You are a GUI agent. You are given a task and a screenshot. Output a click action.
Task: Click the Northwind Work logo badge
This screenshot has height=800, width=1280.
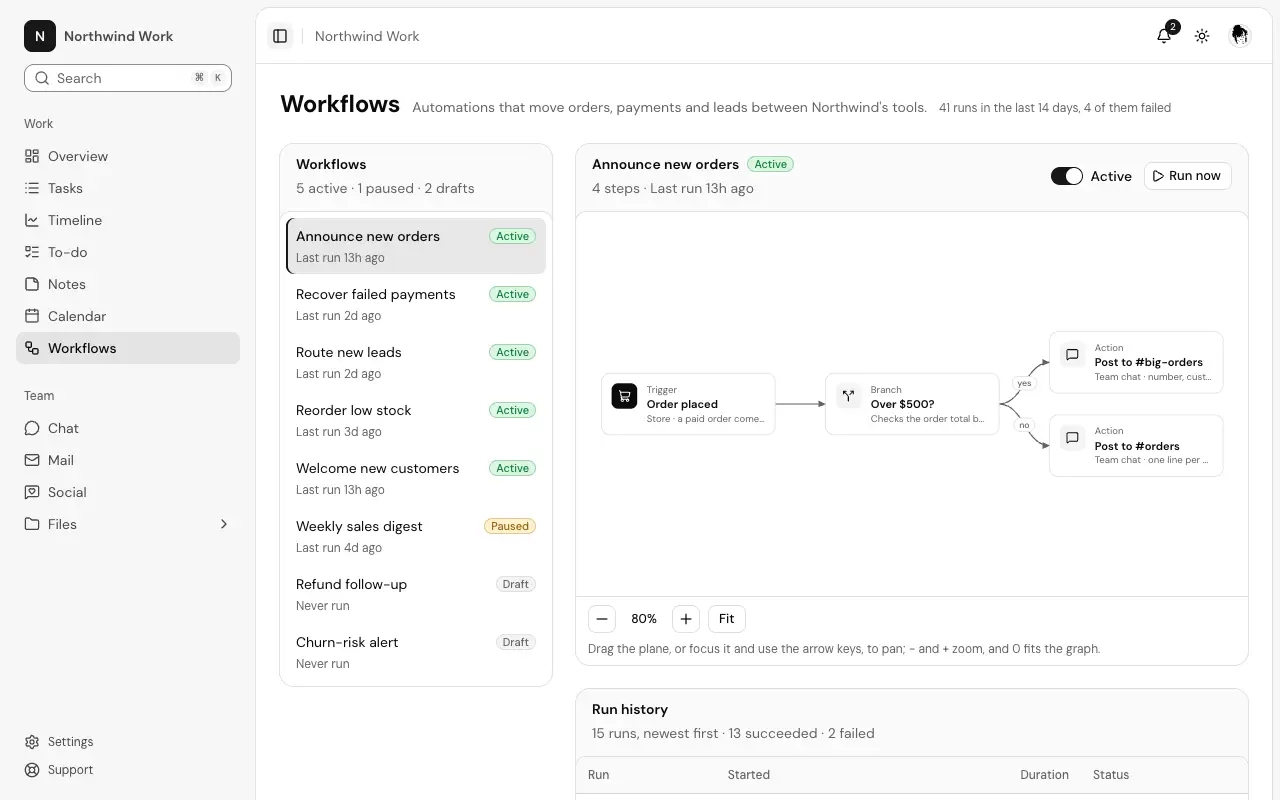point(40,36)
